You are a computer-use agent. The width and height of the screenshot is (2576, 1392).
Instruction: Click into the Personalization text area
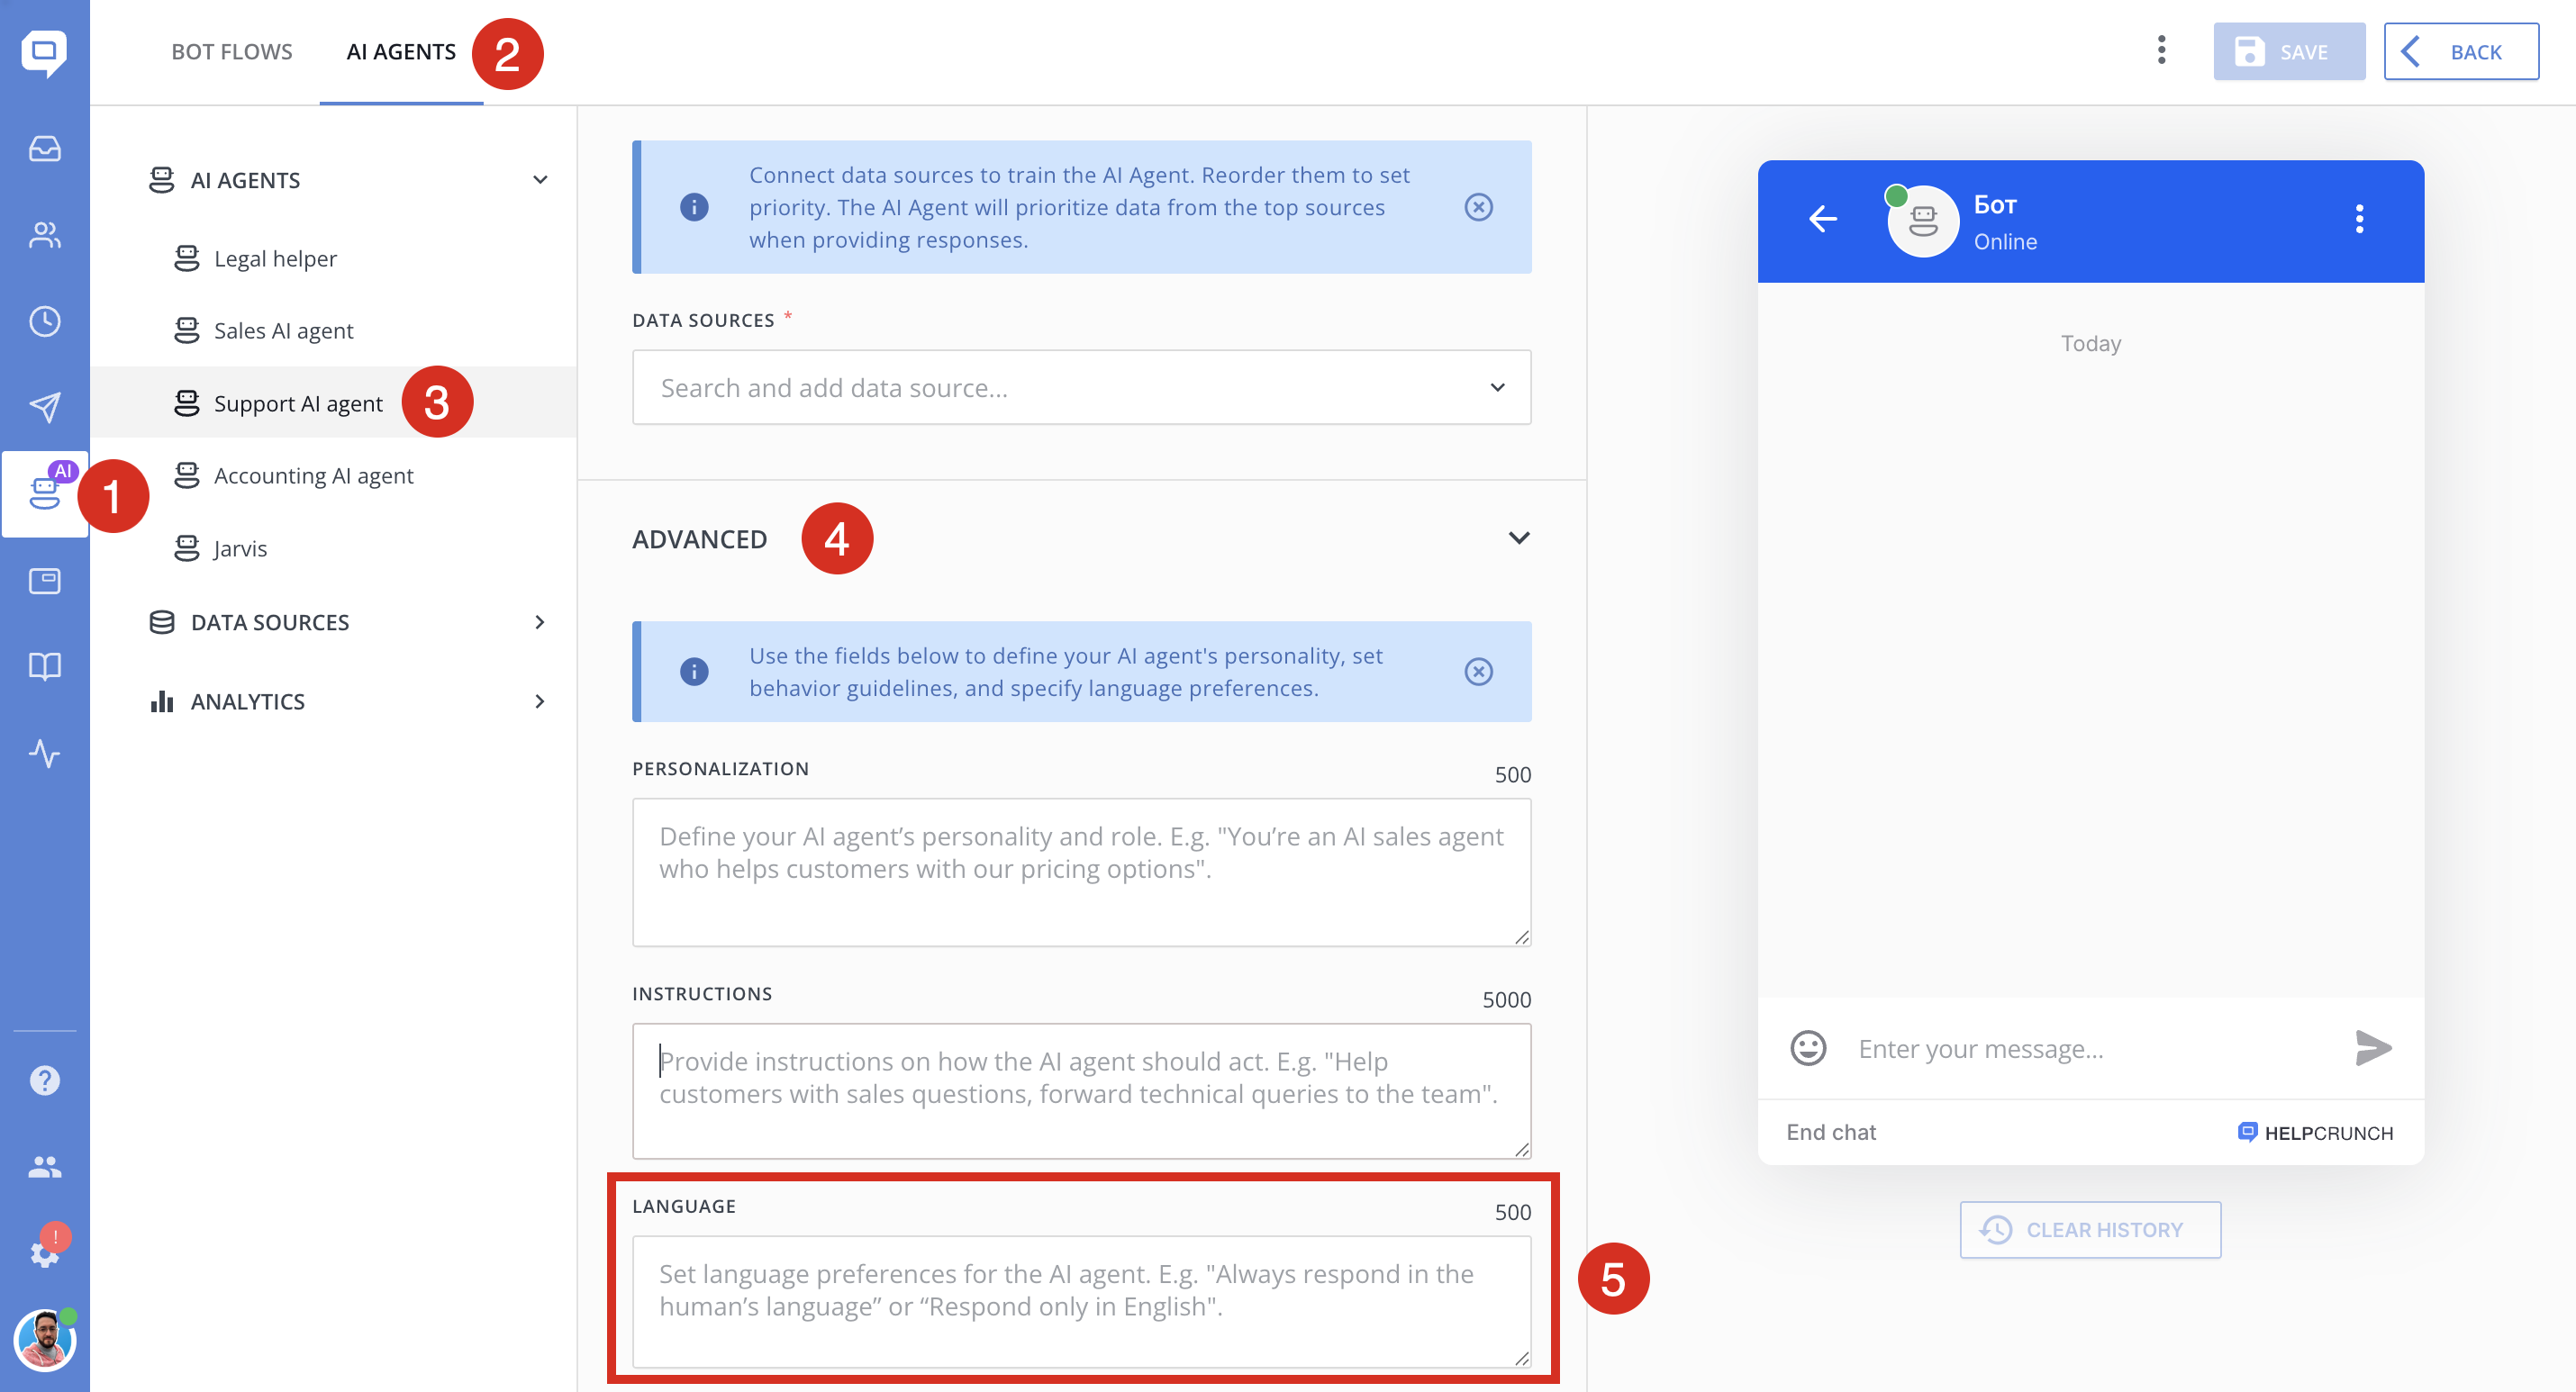(1081, 872)
